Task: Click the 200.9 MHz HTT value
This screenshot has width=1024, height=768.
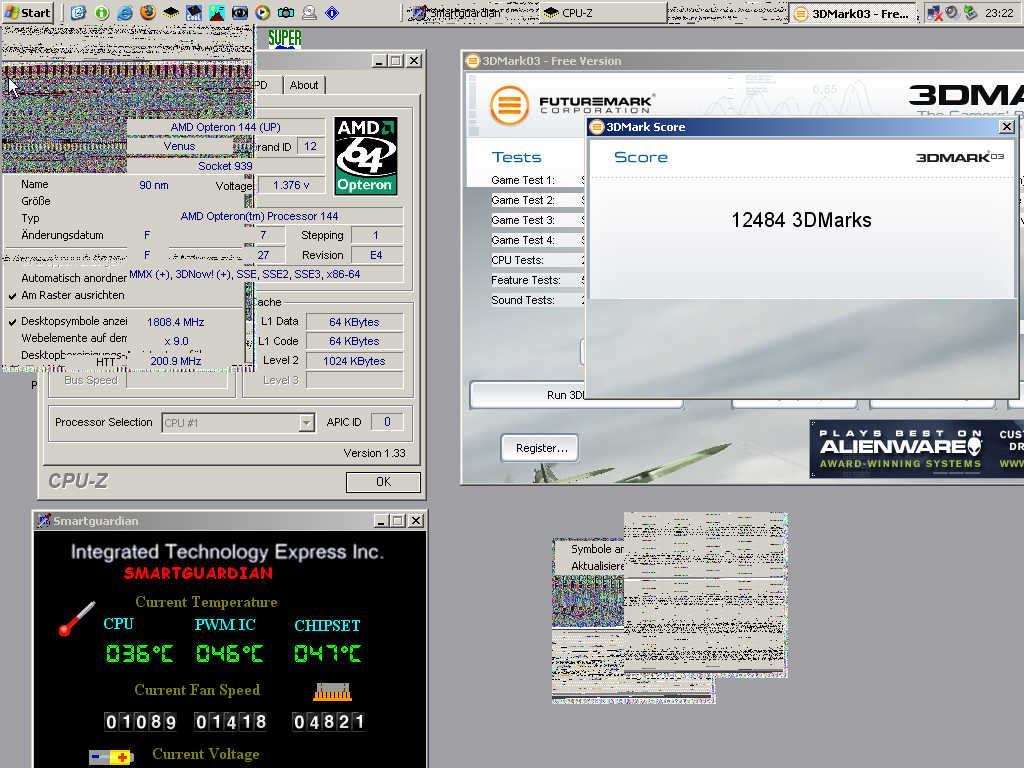Action: pyautogui.click(x=176, y=360)
